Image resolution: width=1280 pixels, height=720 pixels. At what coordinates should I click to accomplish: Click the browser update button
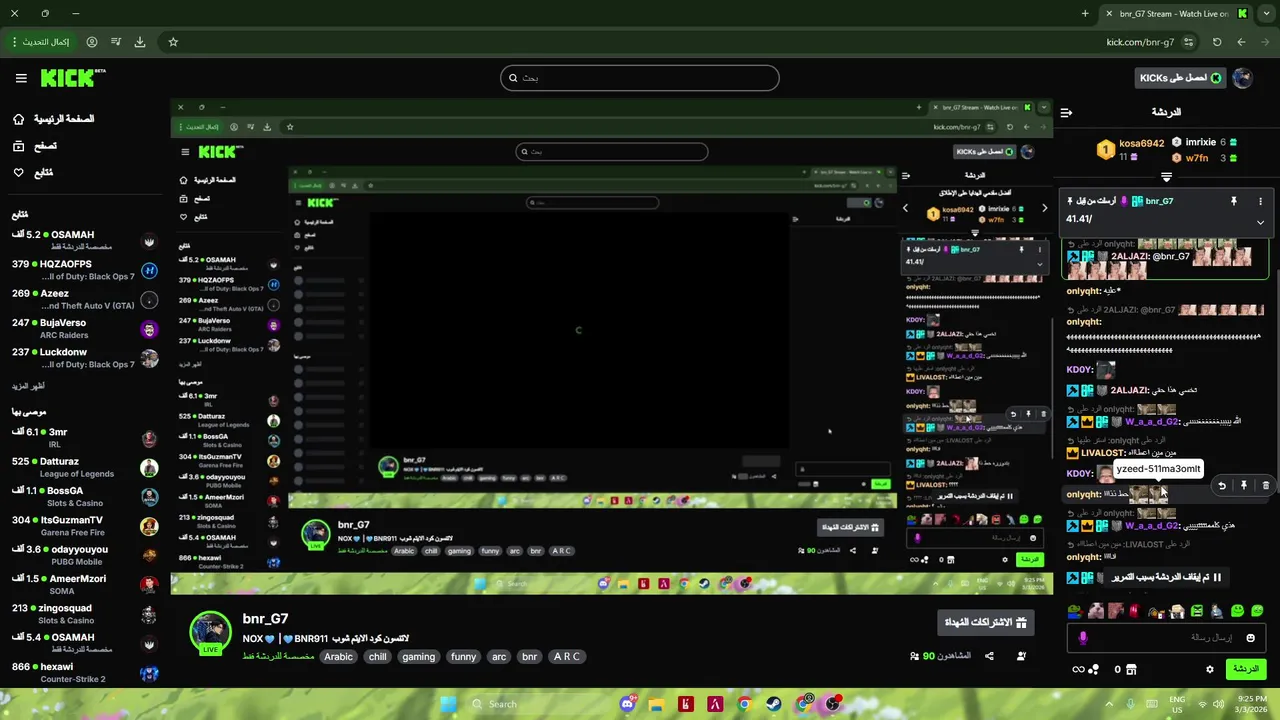point(40,42)
